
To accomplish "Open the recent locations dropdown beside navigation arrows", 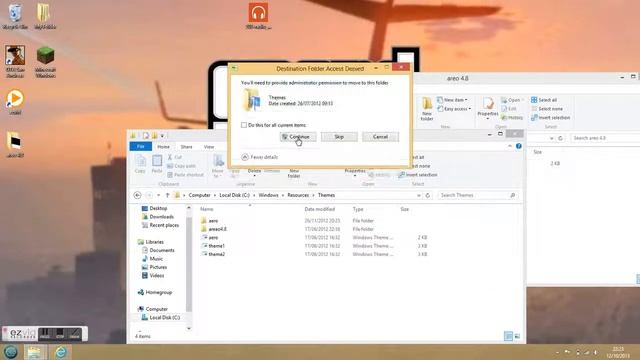I will coord(159,196).
